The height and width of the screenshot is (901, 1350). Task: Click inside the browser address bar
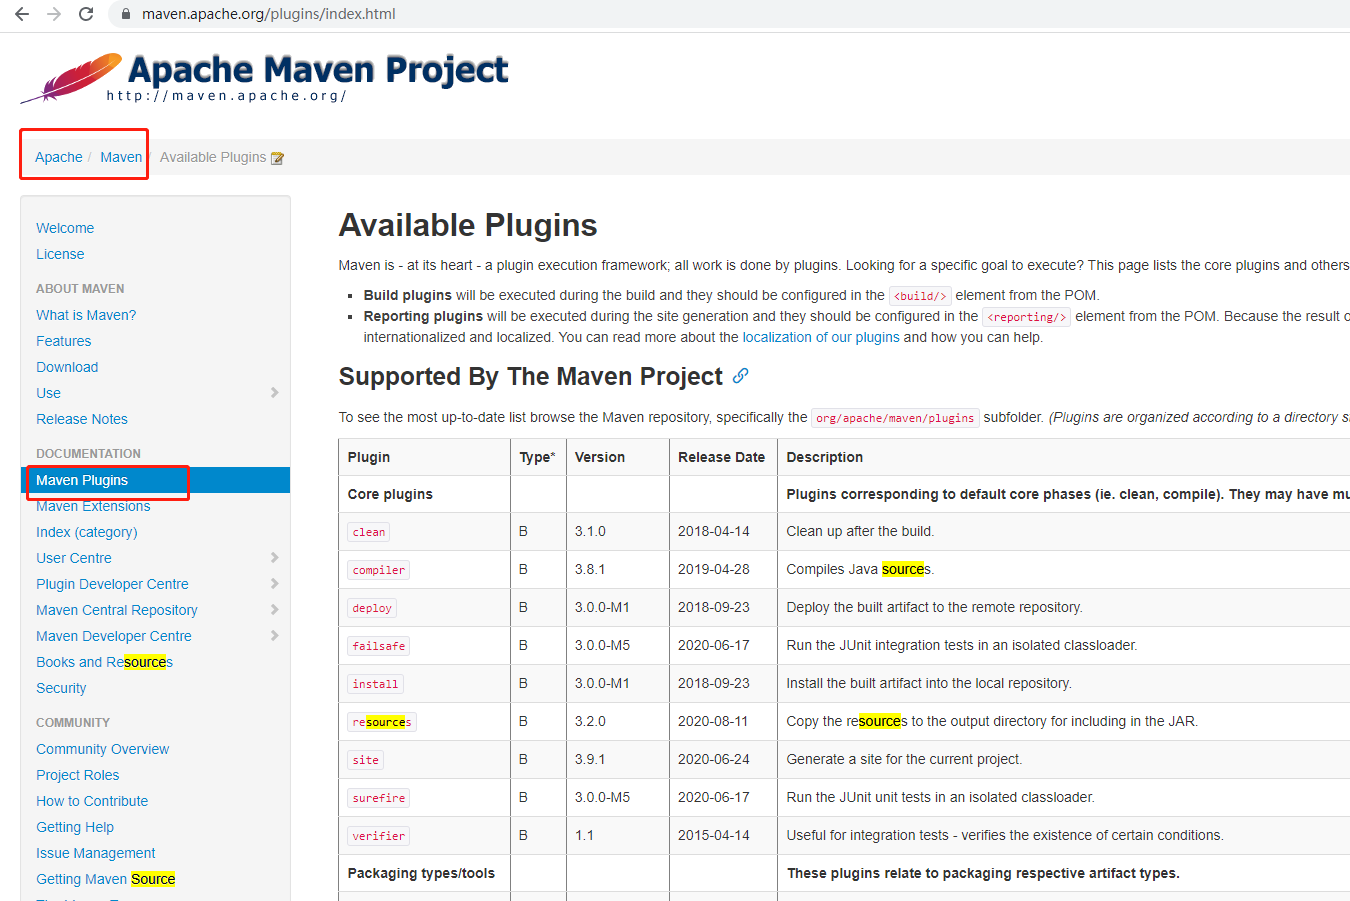coord(300,14)
